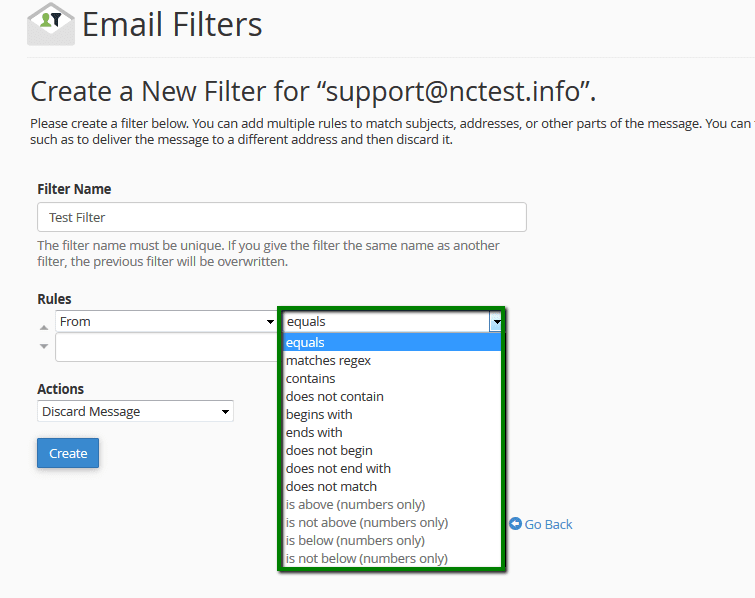
Task: Click the blue Create button
Action: tap(68, 453)
